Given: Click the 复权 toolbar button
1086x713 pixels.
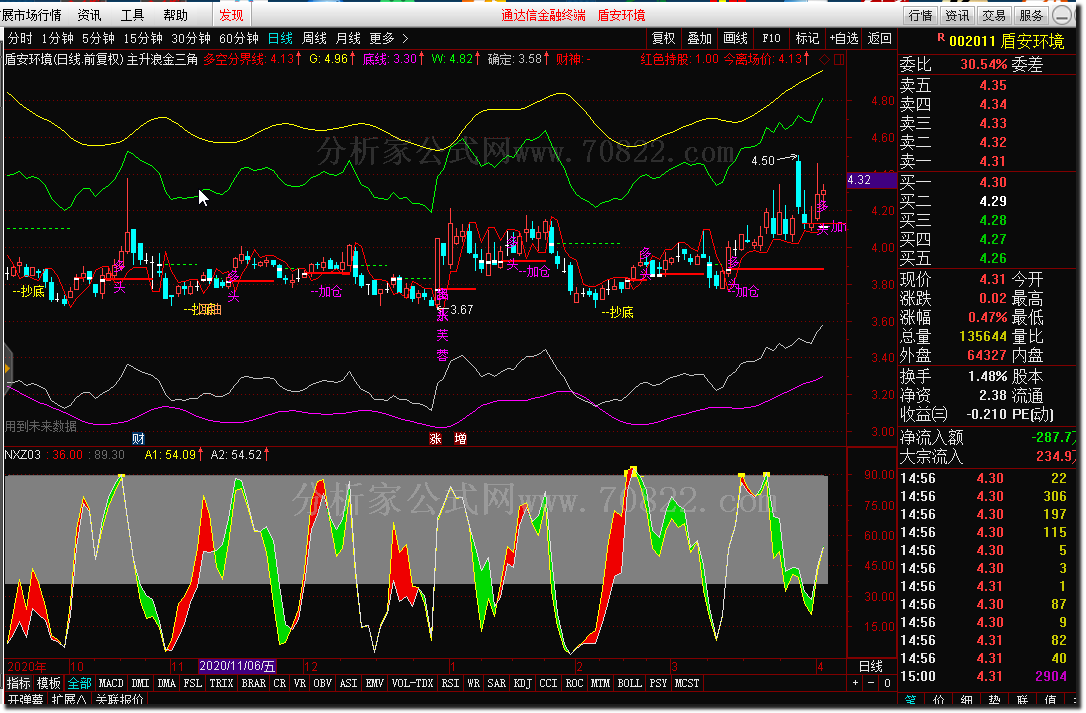Looking at the screenshot, I should (664, 38).
